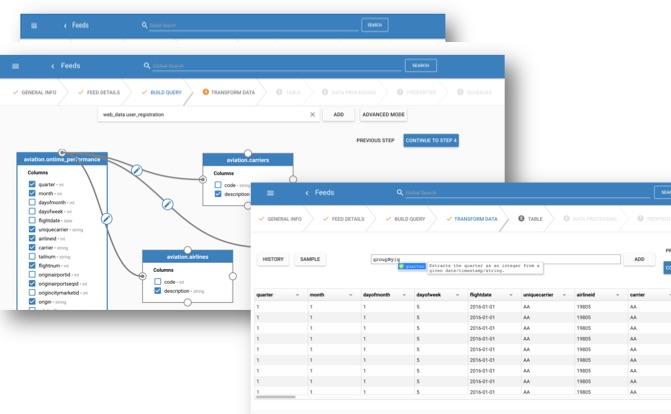Click the search magnifier in Build Query window
This screenshot has width=671, height=414.
click(146, 66)
